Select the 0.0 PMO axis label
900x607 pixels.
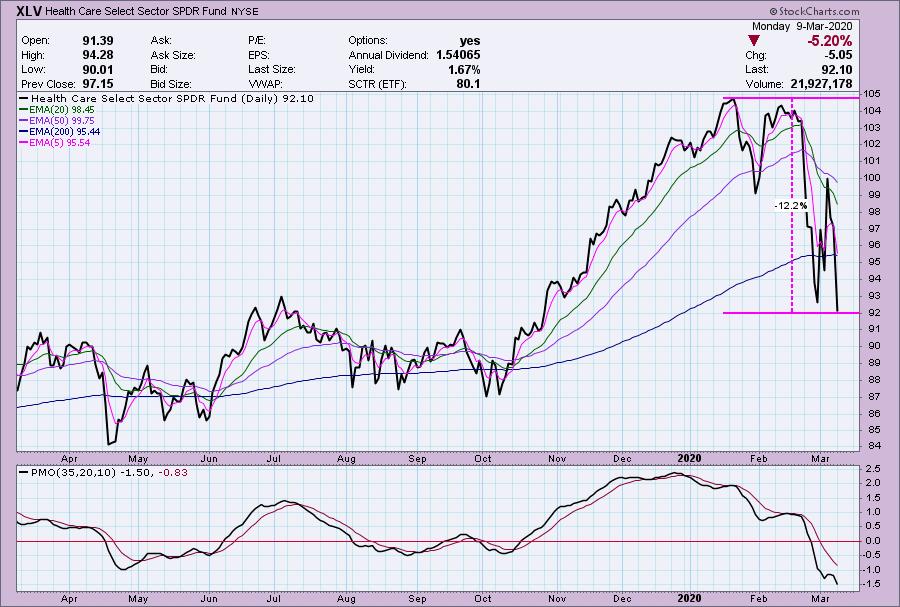click(873, 540)
